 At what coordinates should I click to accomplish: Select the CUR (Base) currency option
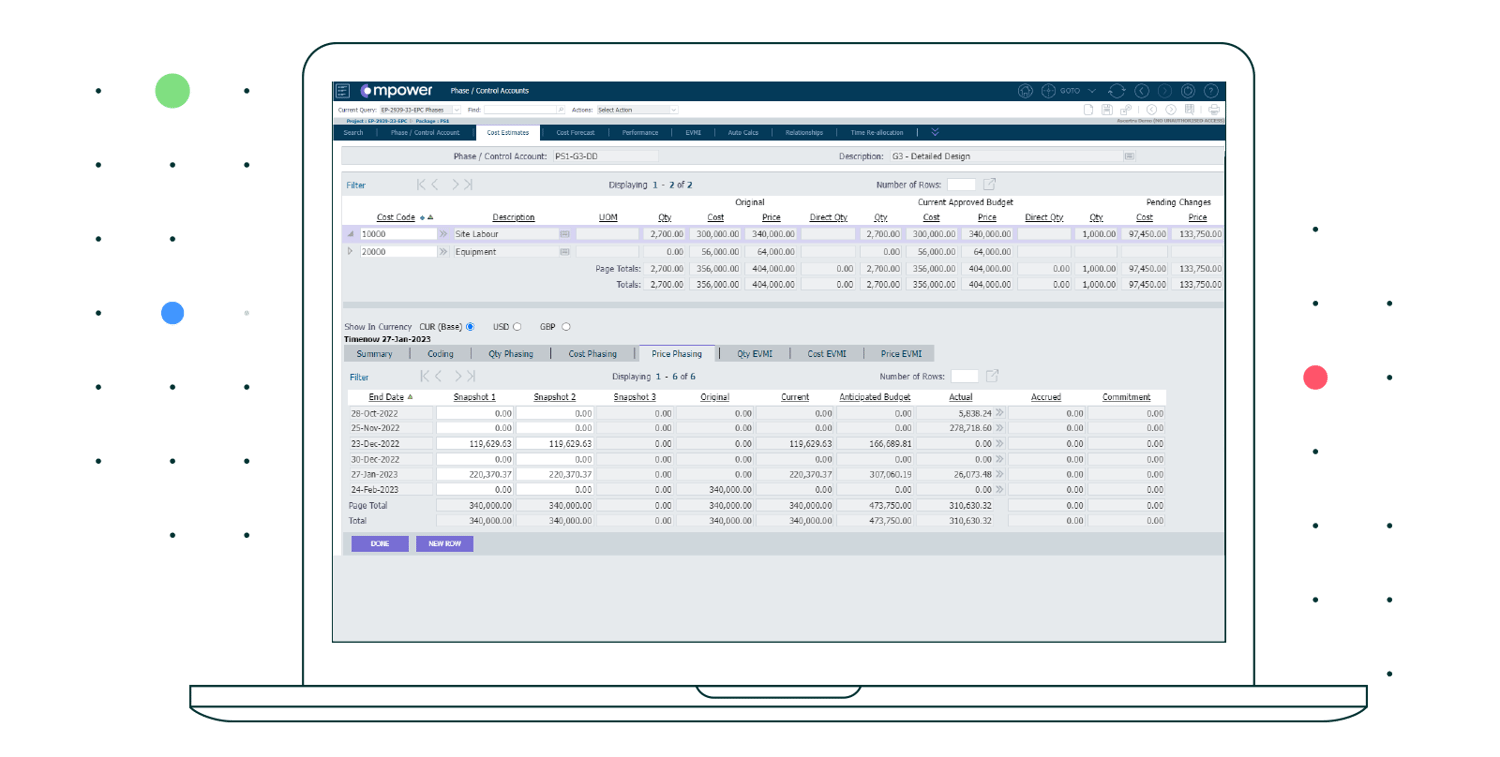coord(470,326)
